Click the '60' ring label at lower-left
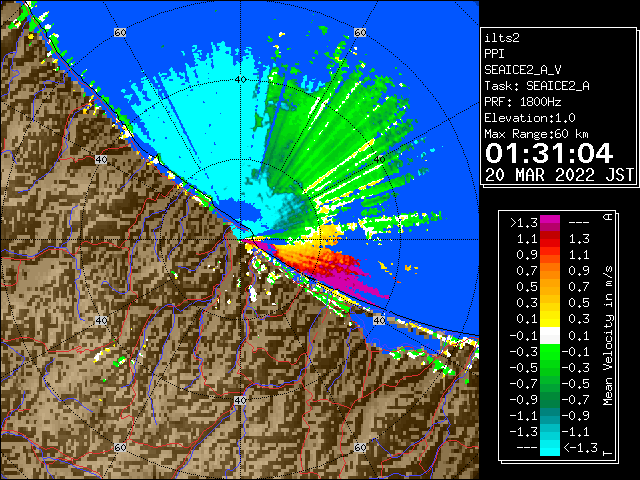640x480 pixels. pos(120,447)
